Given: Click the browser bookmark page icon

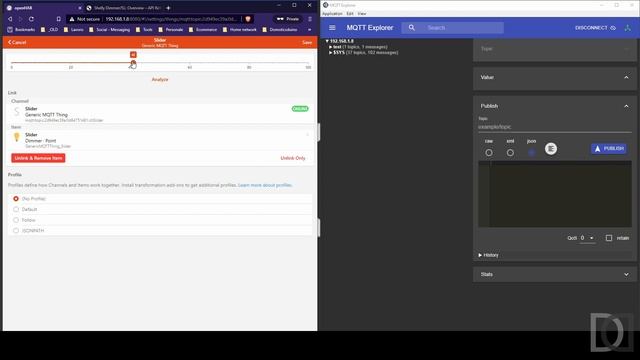Looking at the screenshot, I should coord(59,19).
